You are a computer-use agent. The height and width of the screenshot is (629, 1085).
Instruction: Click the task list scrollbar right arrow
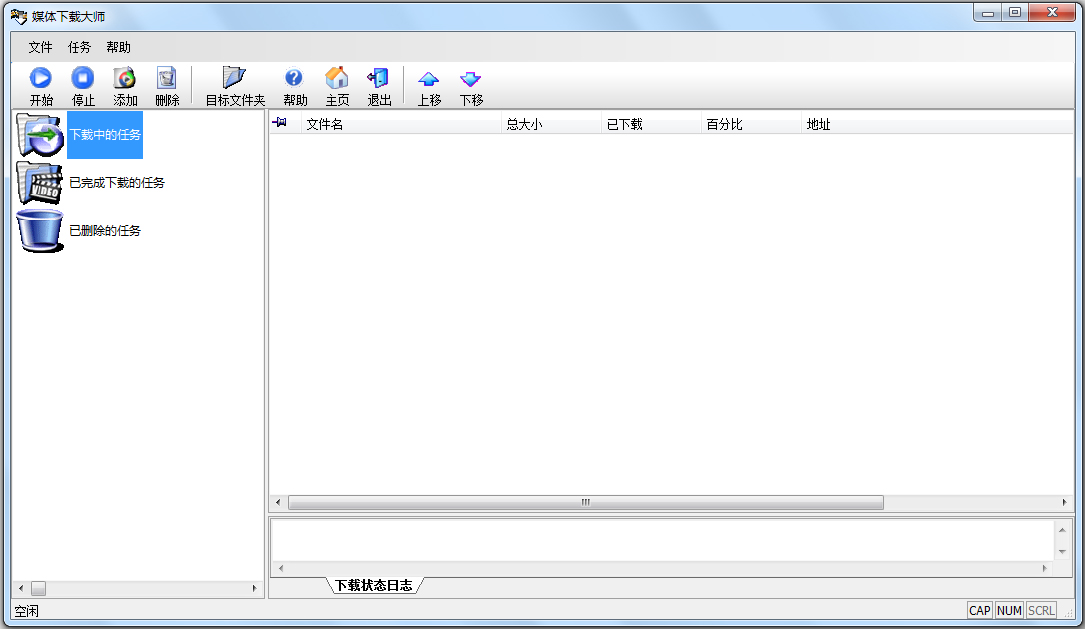coord(1064,502)
